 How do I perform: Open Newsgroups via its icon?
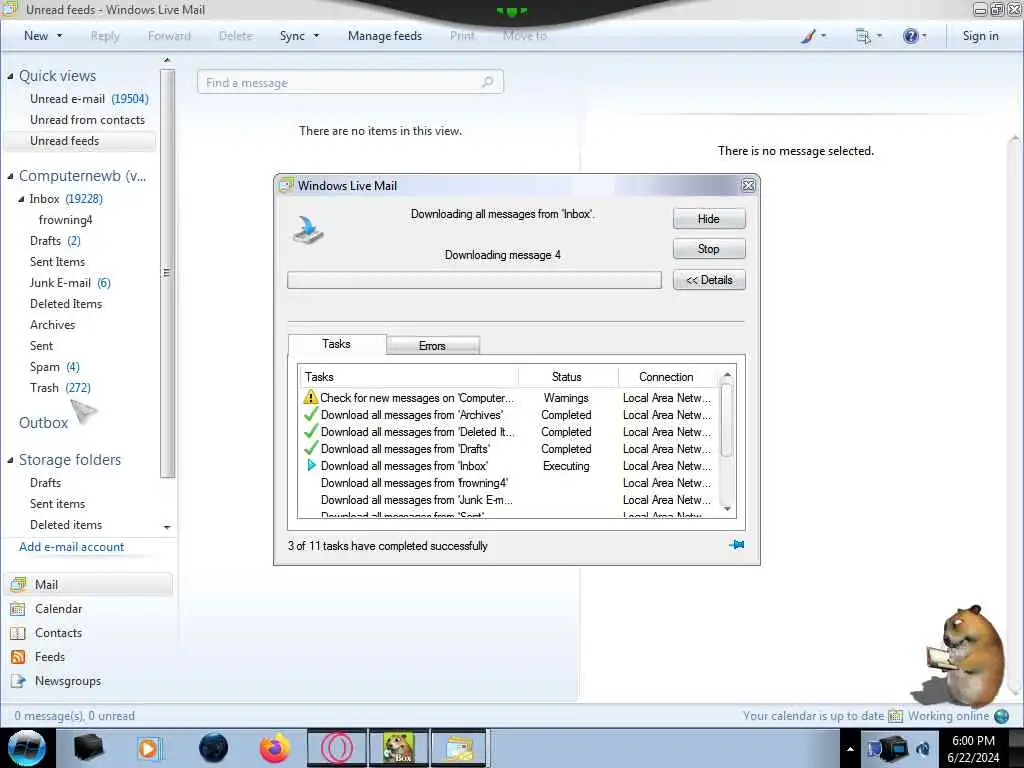pyautogui.click(x=18, y=681)
